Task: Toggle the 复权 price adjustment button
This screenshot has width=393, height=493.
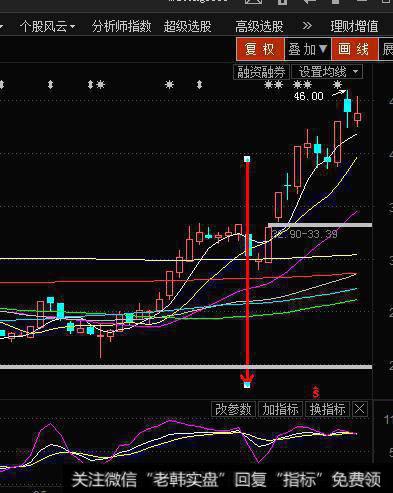Action: [x=260, y=49]
